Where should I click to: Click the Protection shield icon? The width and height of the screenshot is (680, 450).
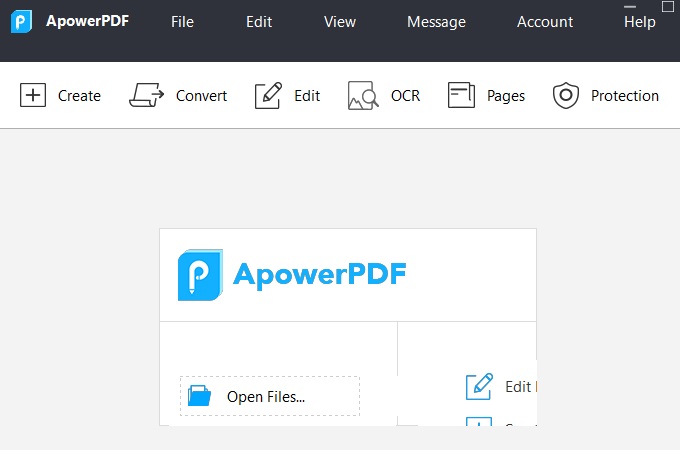click(x=566, y=95)
